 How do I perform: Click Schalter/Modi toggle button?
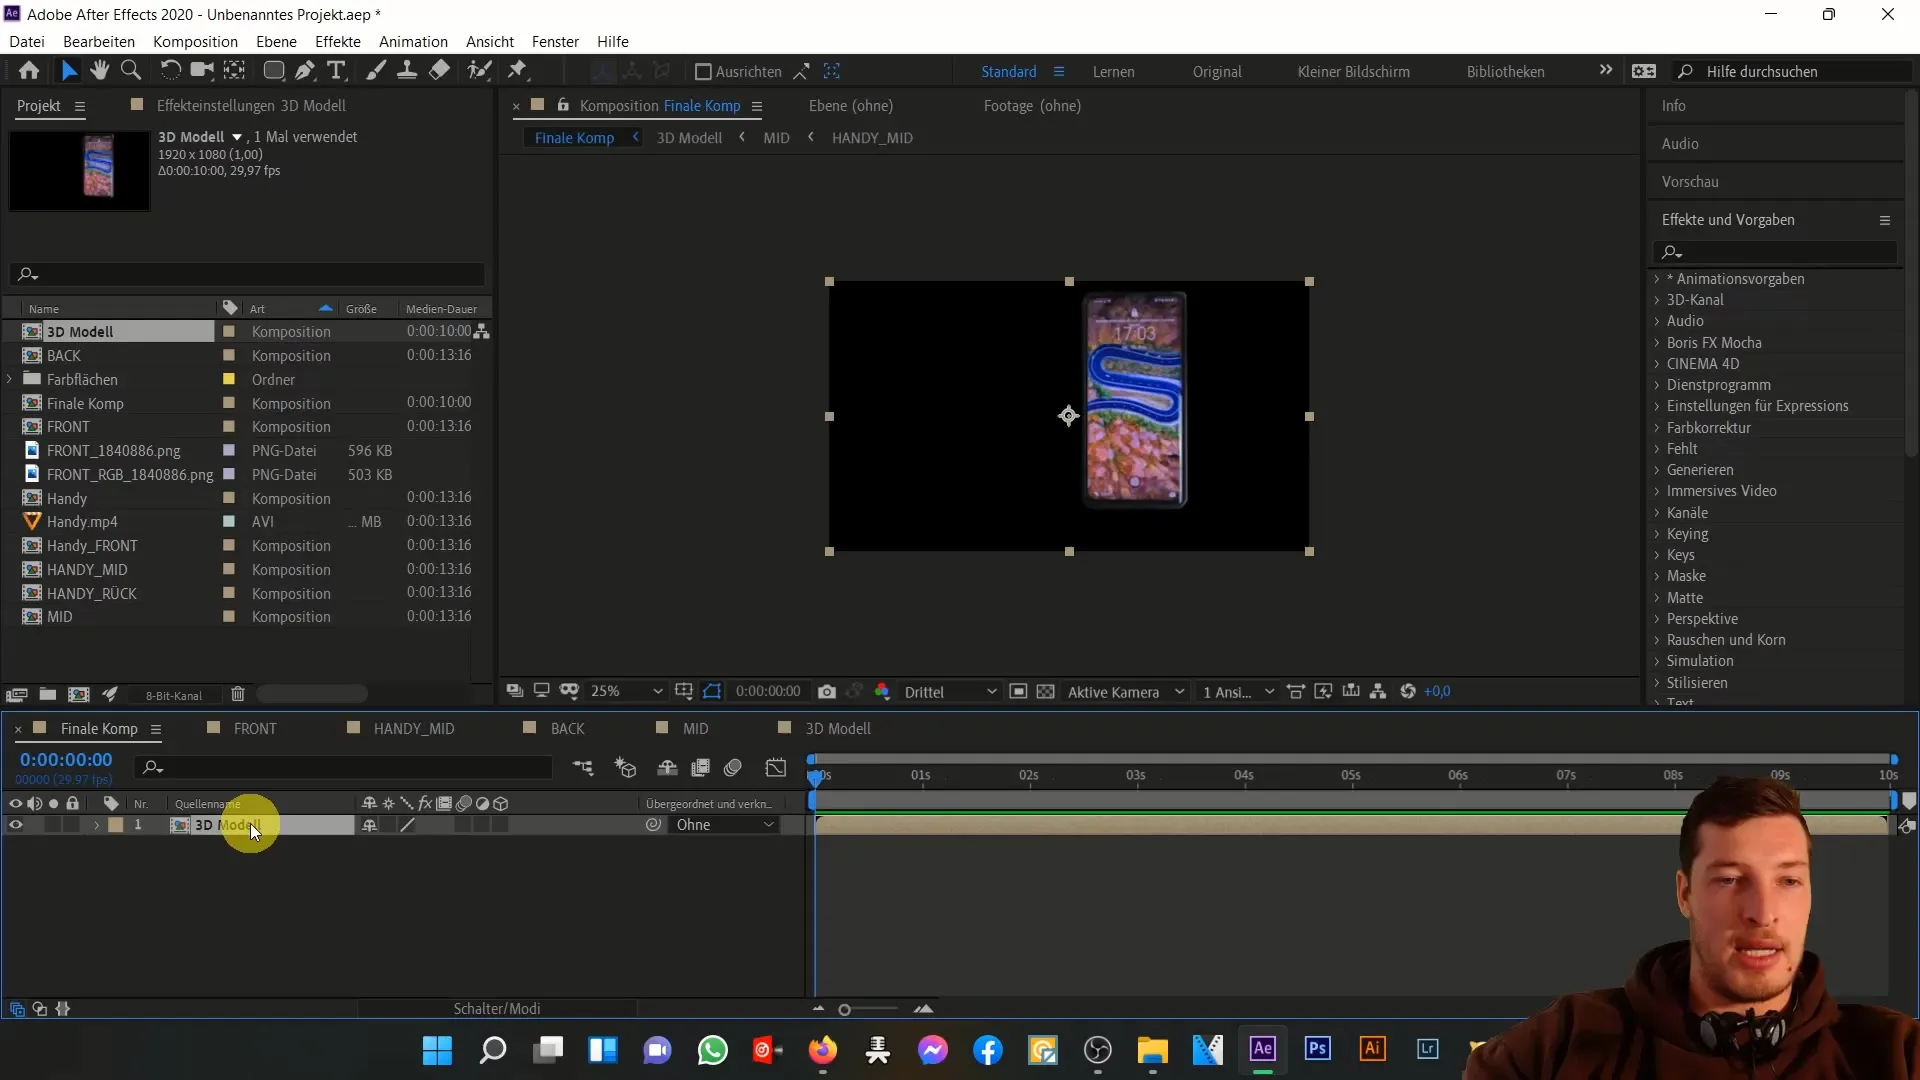[497, 1009]
